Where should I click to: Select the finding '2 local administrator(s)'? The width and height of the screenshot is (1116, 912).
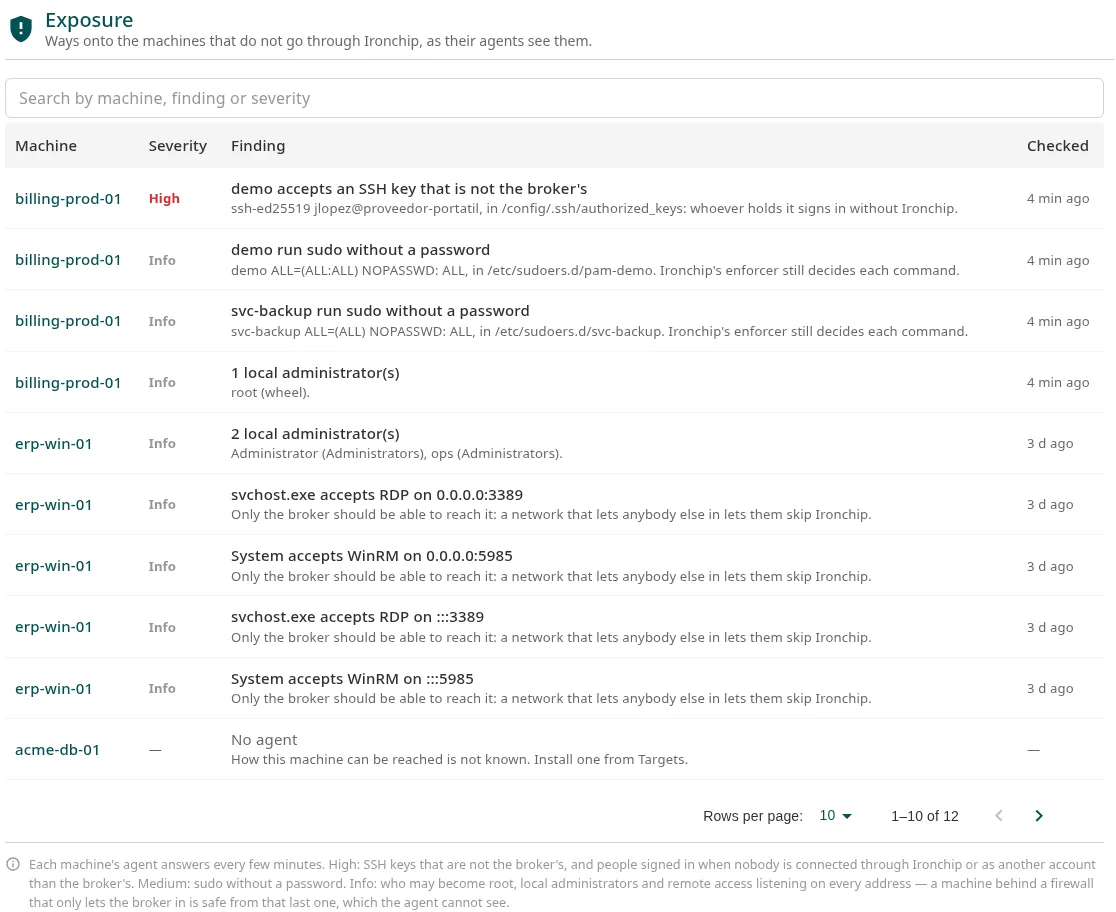[x=315, y=434]
